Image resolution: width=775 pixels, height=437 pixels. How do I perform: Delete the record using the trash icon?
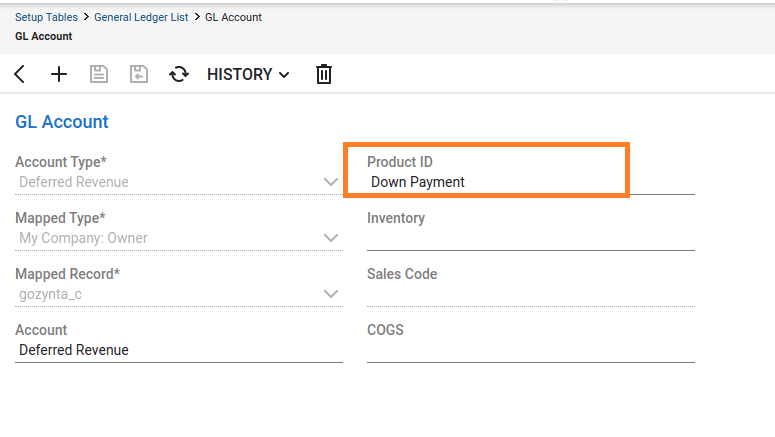click(323, 74)
